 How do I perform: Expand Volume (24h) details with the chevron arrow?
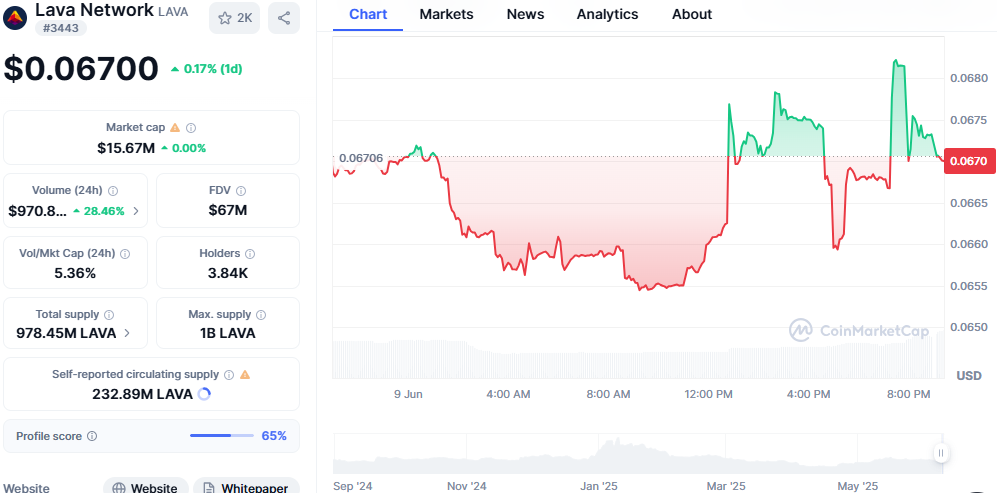(136, 211)
